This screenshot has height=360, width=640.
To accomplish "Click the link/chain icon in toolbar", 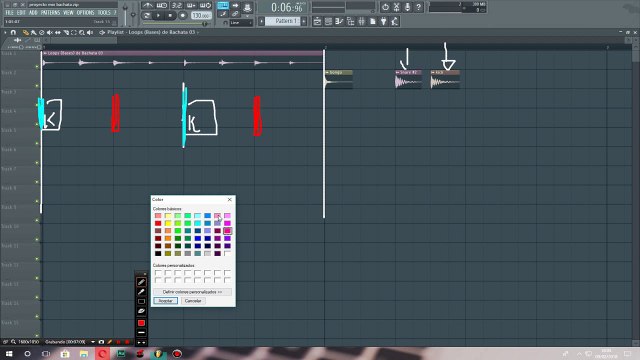I will (x=235, y=14).
